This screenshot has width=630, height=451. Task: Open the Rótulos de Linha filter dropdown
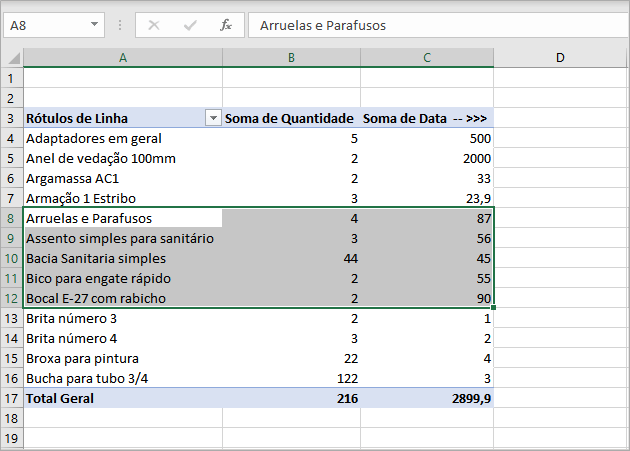pyautogui.click(x=213, y=118)
